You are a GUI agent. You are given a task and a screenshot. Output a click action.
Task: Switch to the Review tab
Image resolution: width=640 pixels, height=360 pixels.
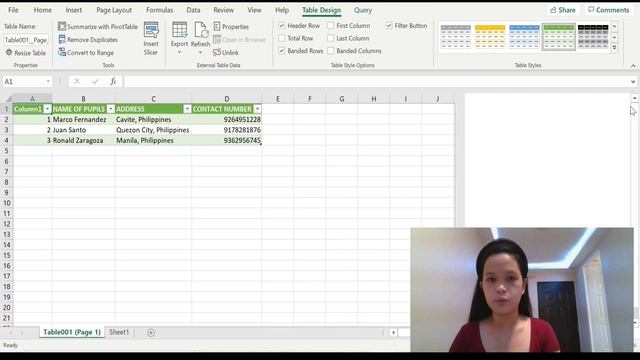(x=224, y=10)
